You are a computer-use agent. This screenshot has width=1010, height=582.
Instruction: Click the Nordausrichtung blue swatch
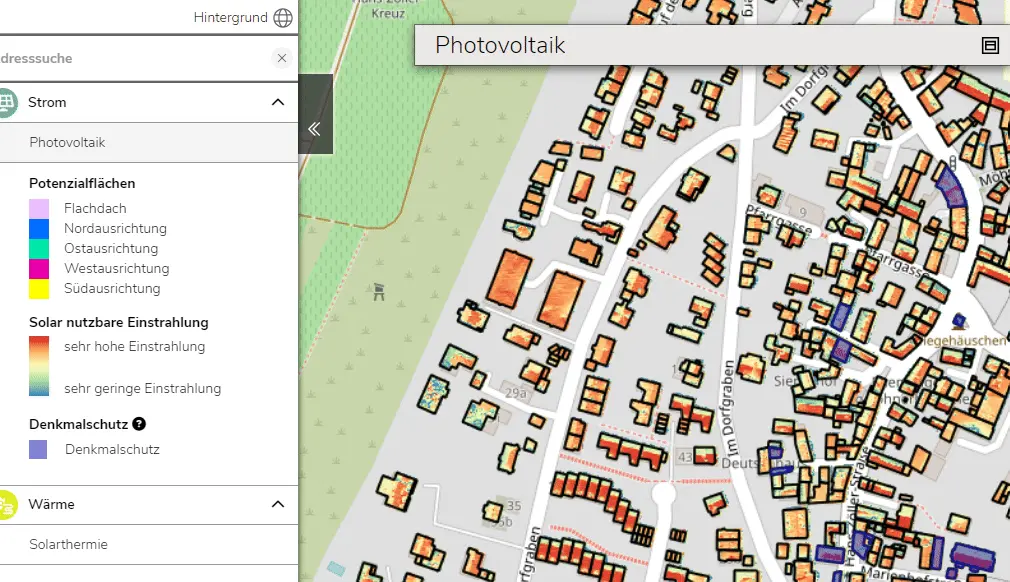click(x=39, y=229)
